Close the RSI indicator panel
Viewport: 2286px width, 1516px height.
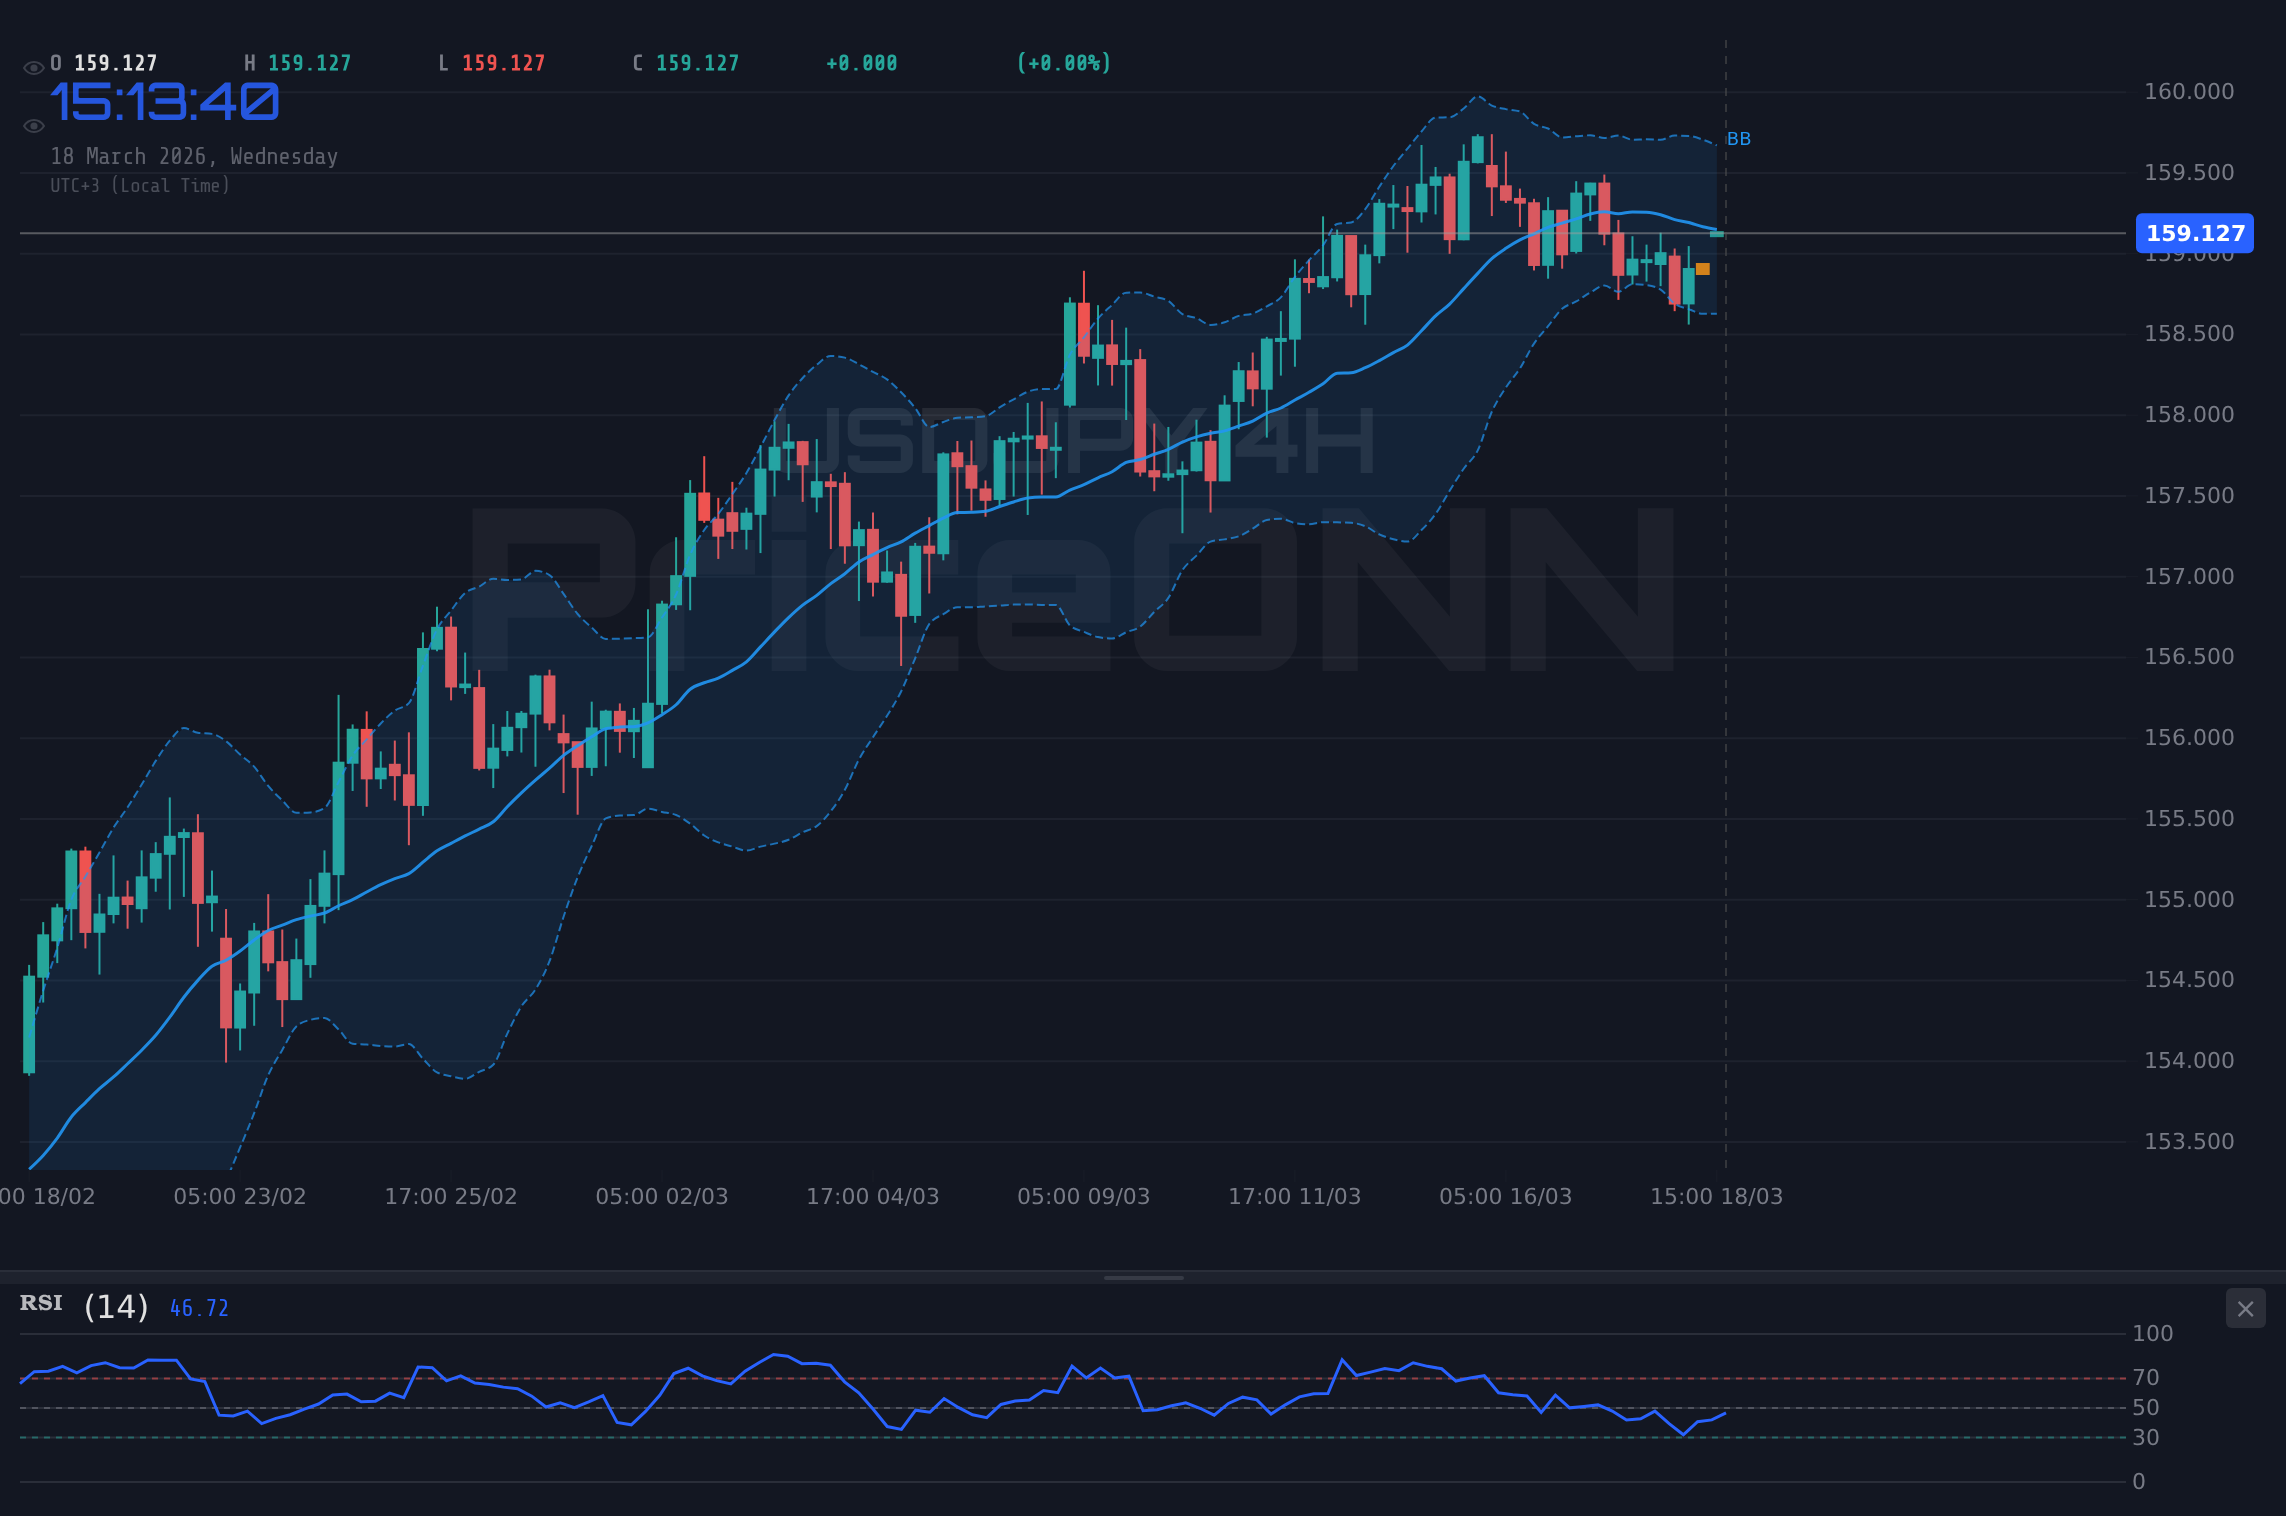[2245, 1308]
